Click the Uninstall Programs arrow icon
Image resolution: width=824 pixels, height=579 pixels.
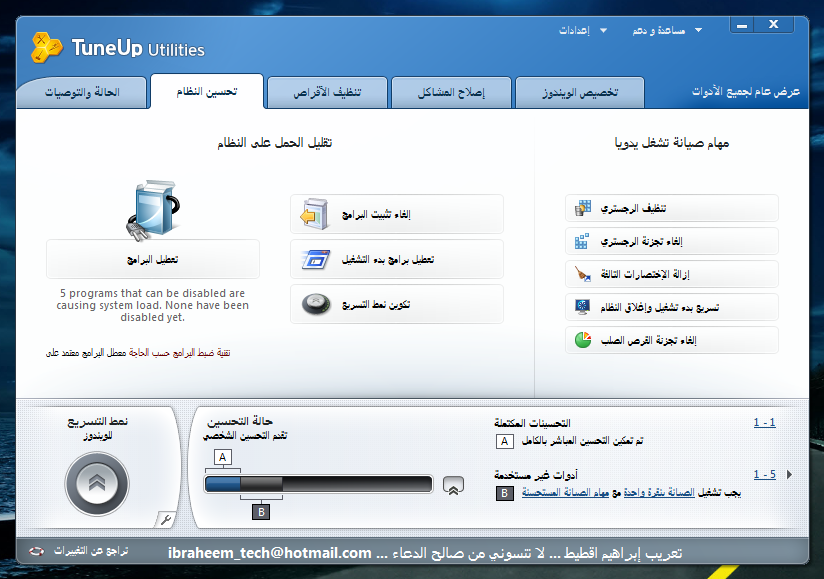click(x=315, y=214)
